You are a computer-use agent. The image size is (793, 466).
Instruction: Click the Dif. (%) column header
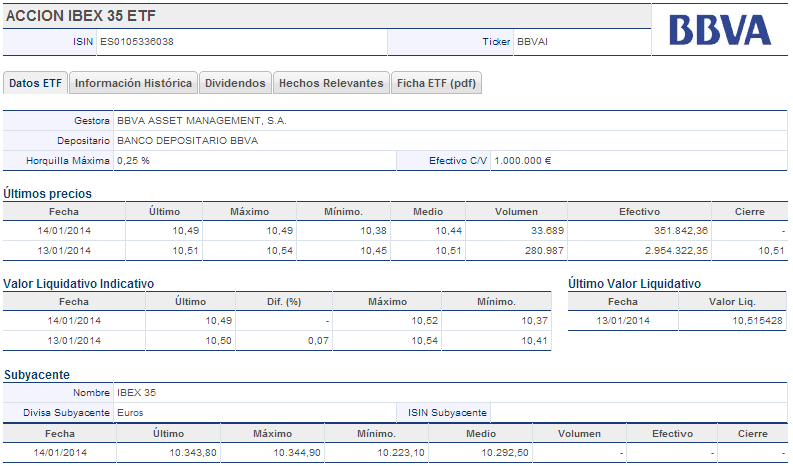pos(284,302)
